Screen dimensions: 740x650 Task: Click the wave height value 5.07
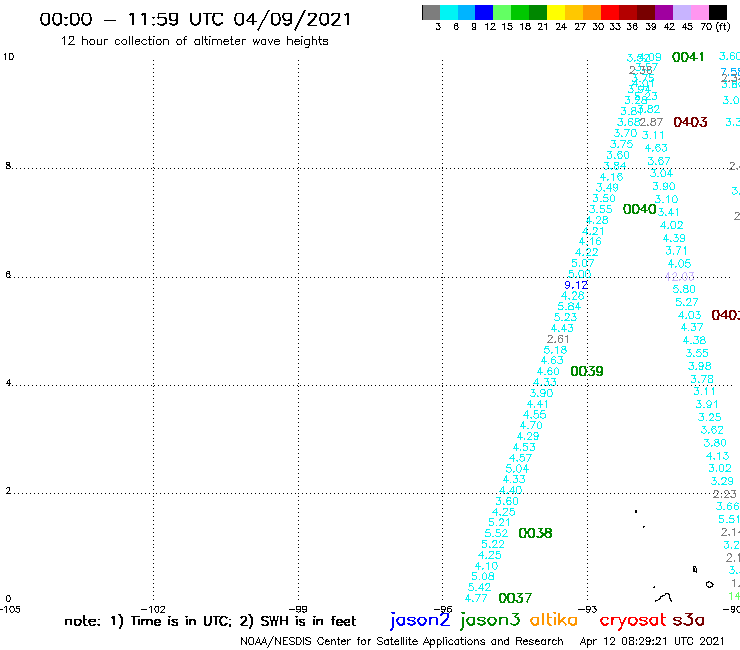click(582, 263)
